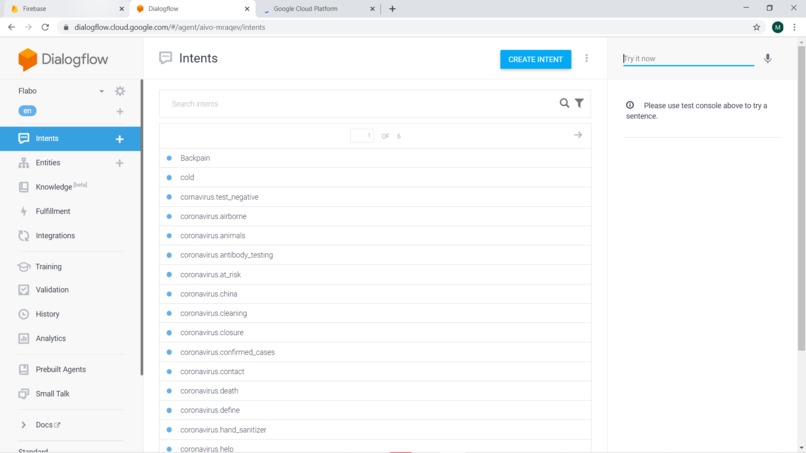Expand the Docs chevron
This screenshot has width=806, height=453.
pyautogui.click(x=23, y=425)
